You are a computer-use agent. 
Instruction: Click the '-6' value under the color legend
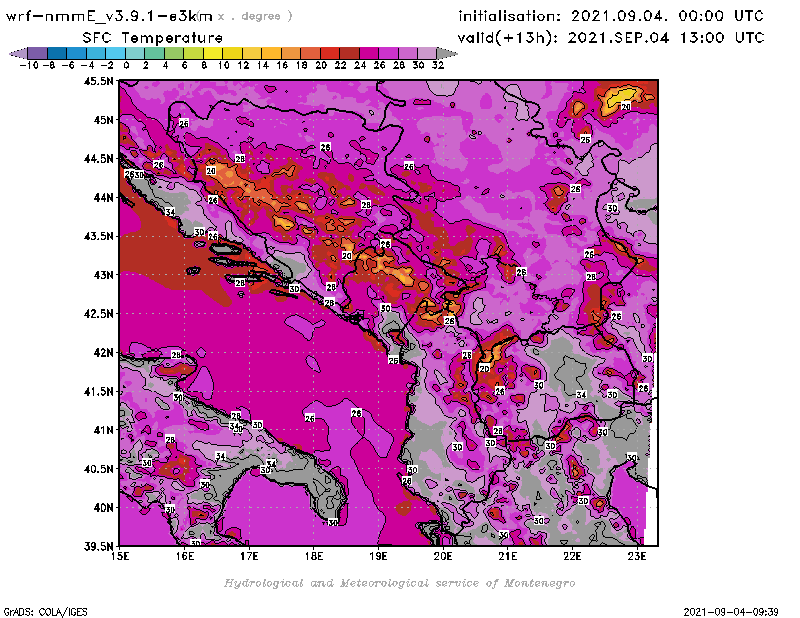[x=68, y=65]
